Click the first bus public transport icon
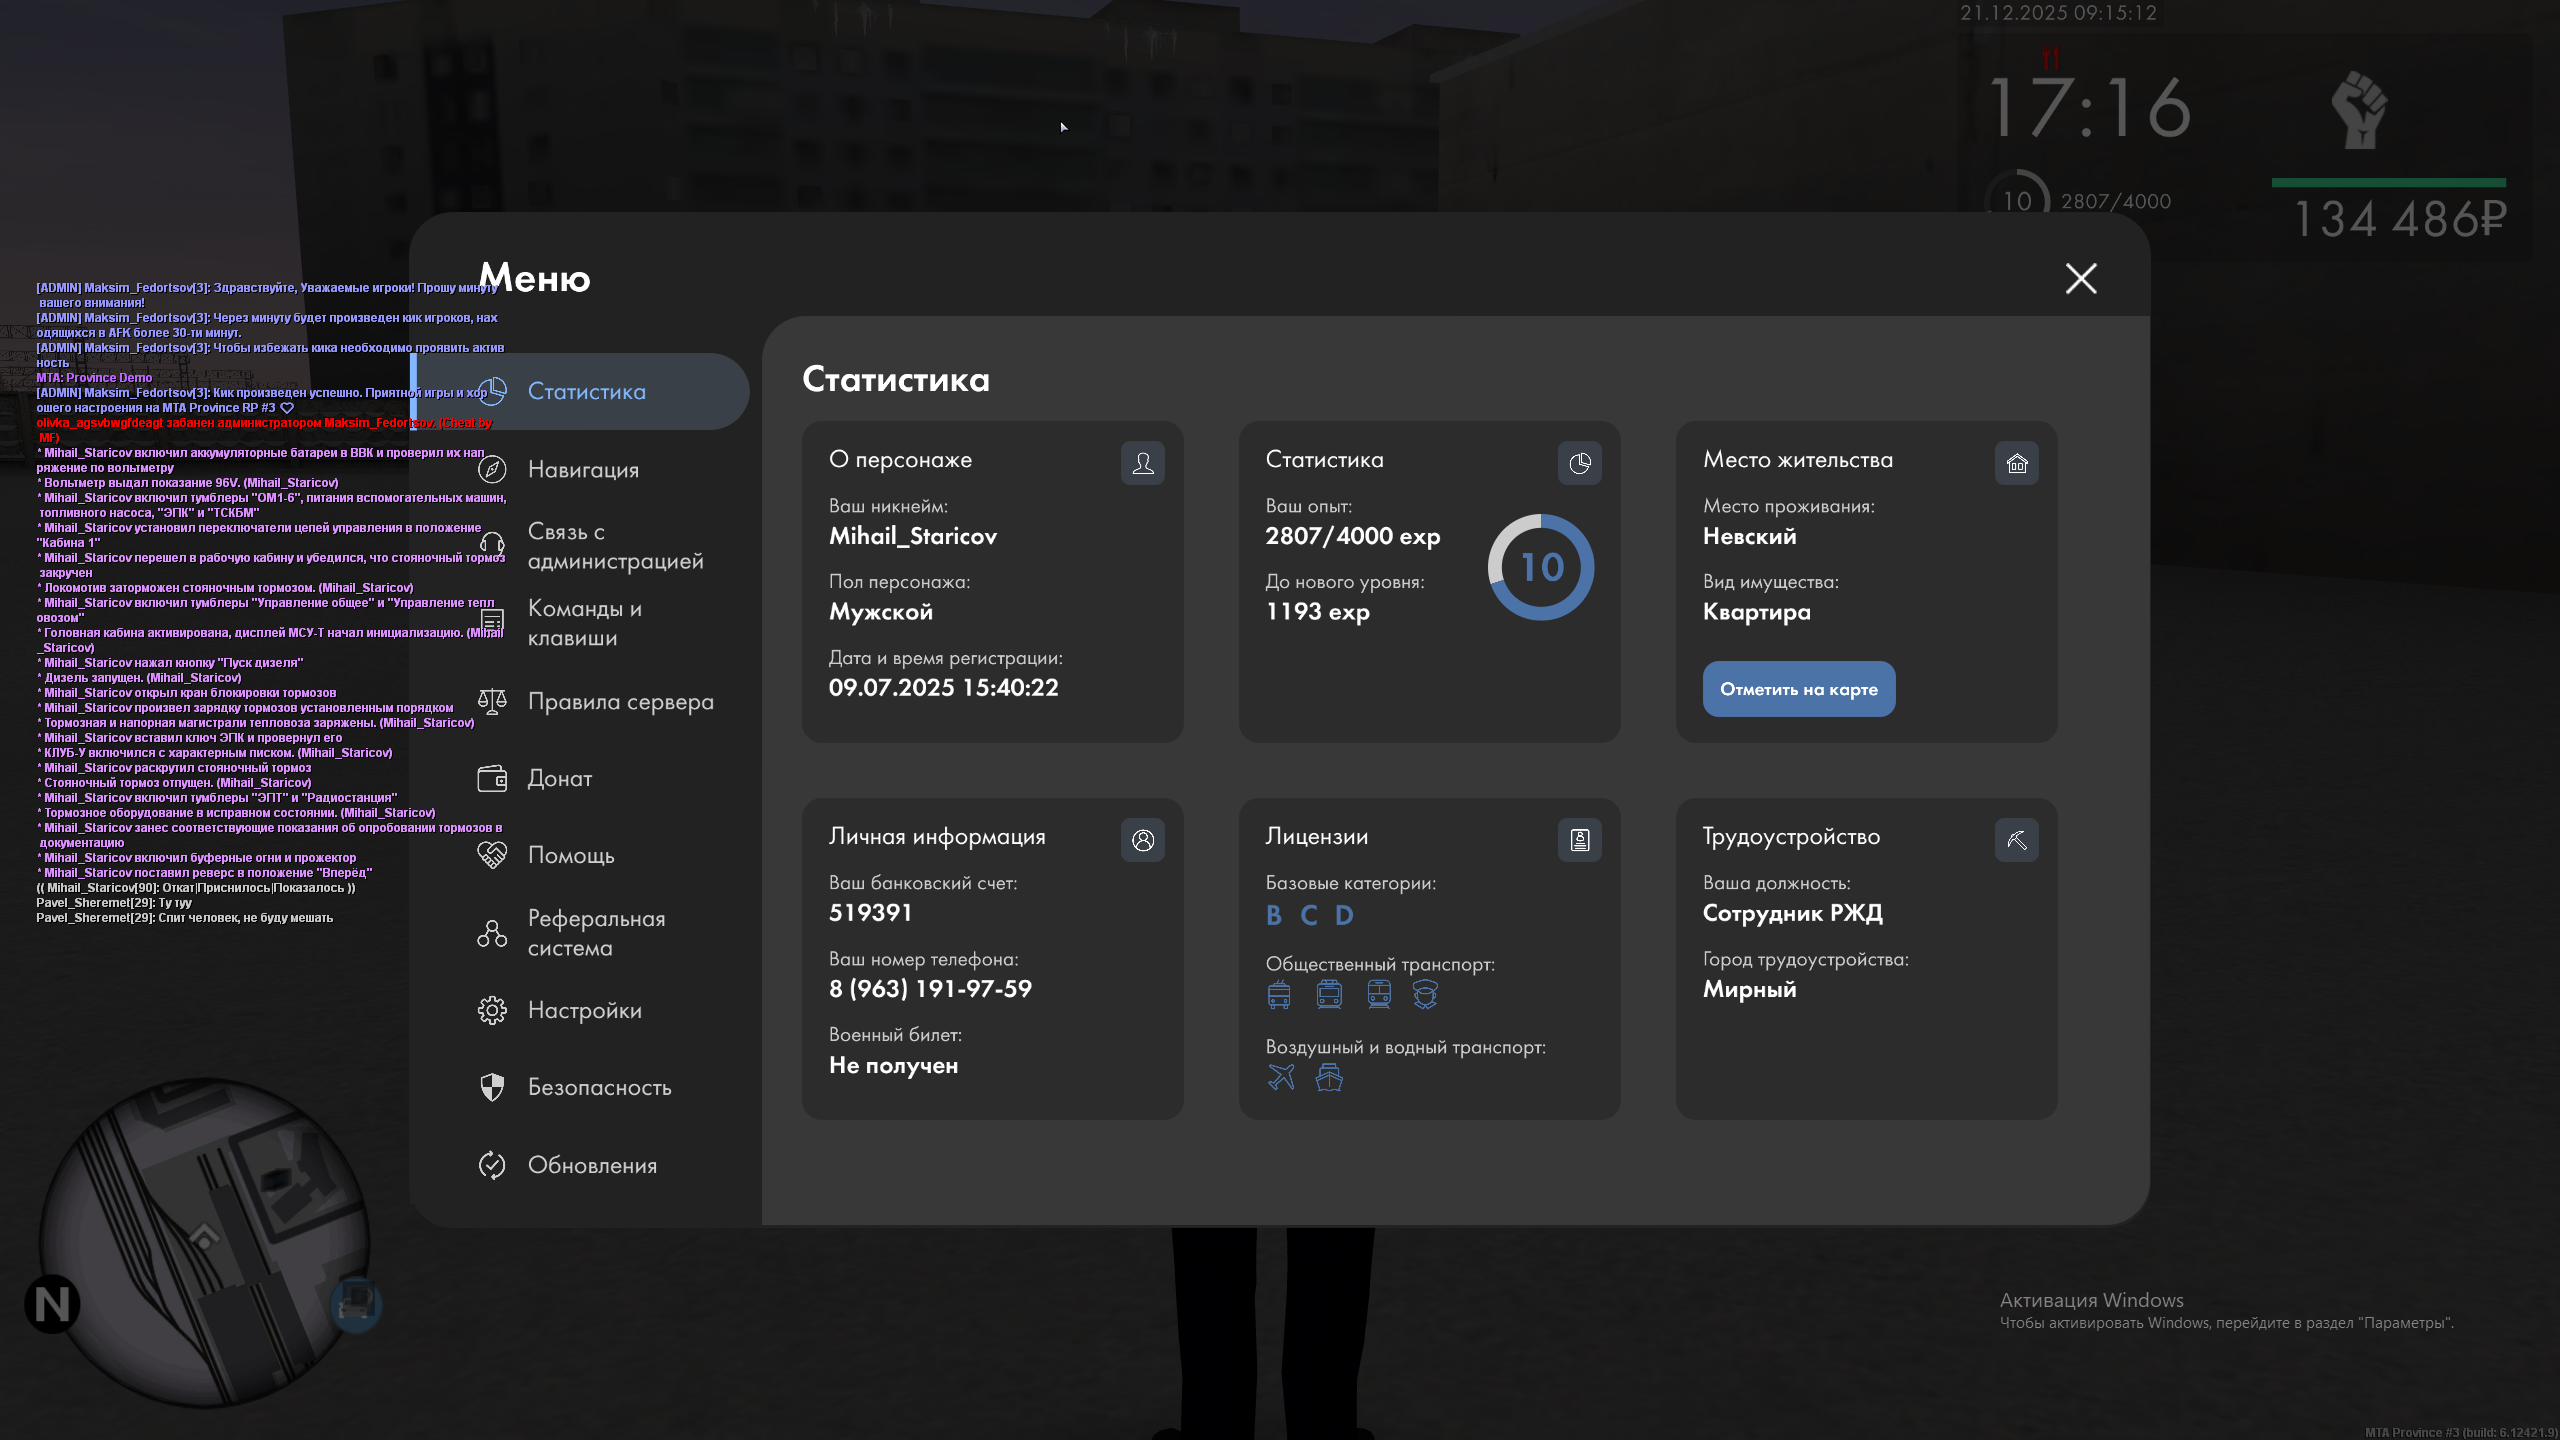 pyautogui.click(x=1279, y=994)
